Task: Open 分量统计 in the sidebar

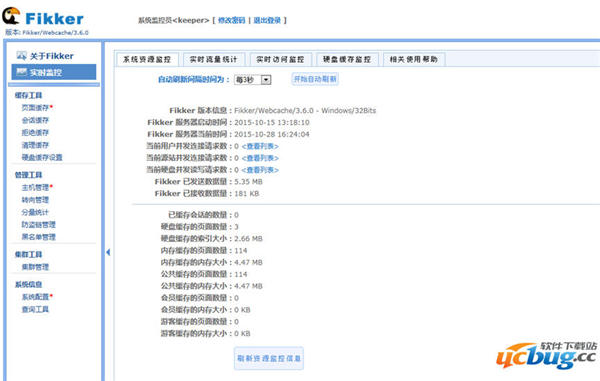Action: point(35,212)
